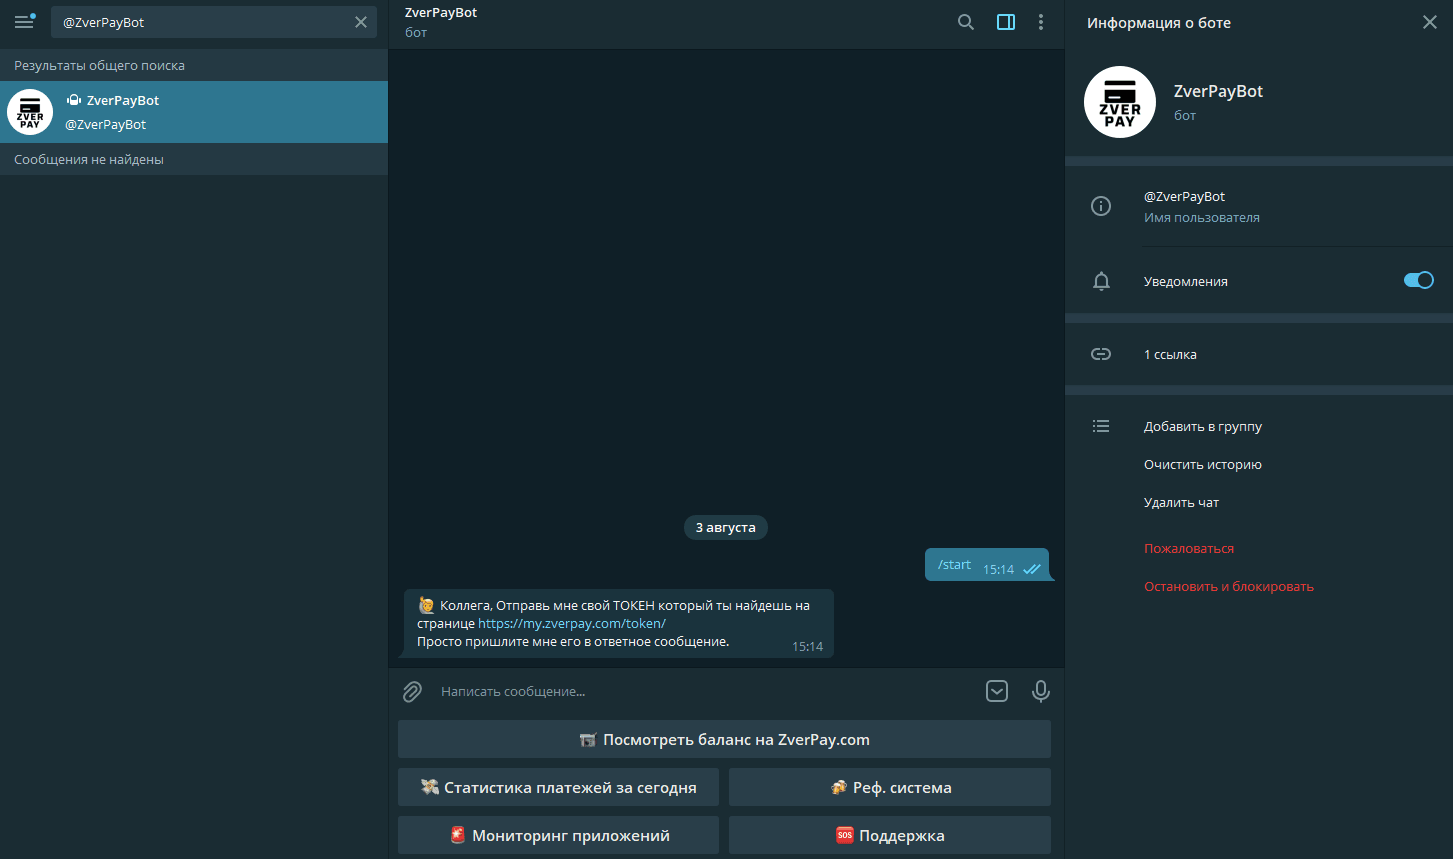This screenshot has height=859, width=1453.
Task: Click the Сообщения не найдены label
Action: pyautogui.click(x=89, y=159)
